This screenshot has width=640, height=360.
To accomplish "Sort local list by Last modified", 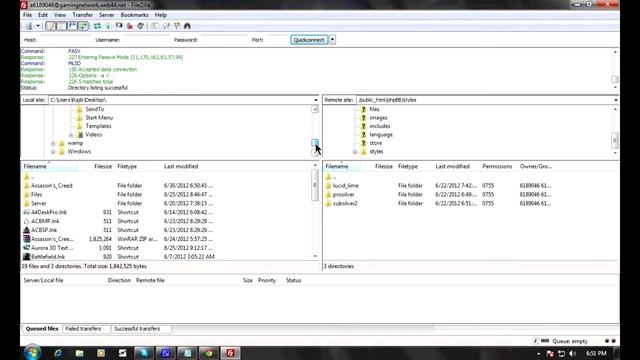I will coord(181,167).
